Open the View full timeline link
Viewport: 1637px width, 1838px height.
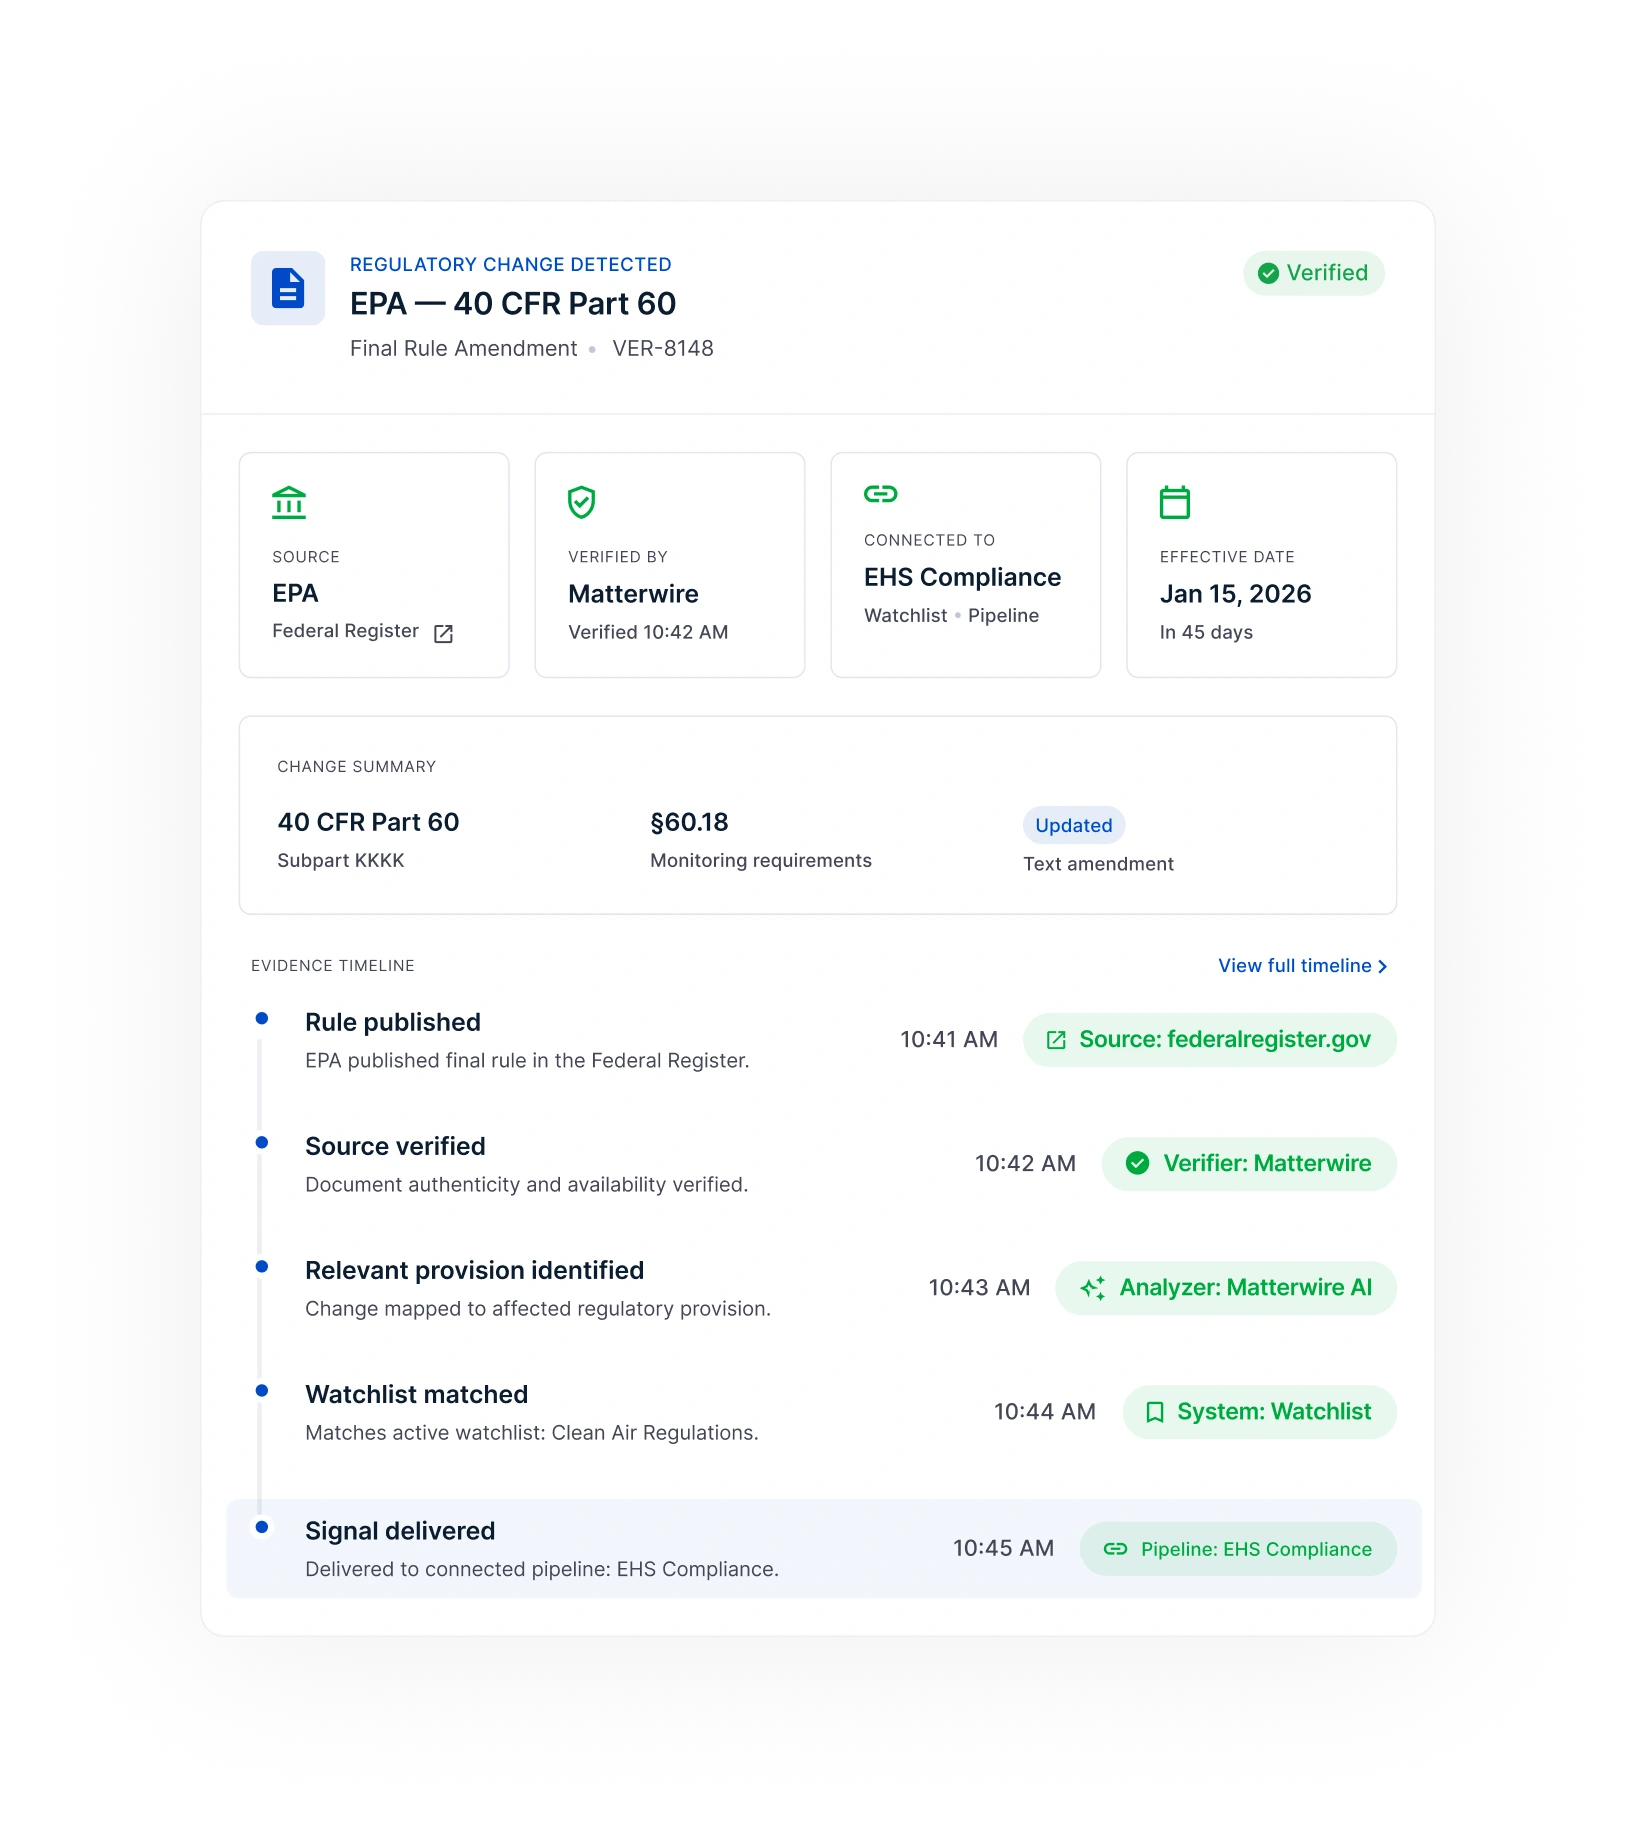point(1302,966)
